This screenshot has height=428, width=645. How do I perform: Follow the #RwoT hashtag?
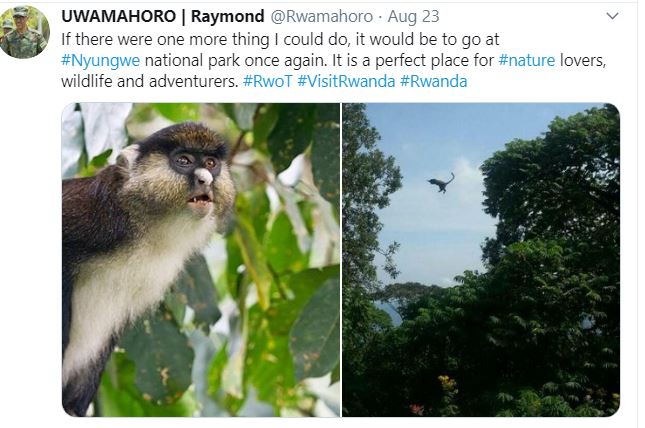pos(267,81)
